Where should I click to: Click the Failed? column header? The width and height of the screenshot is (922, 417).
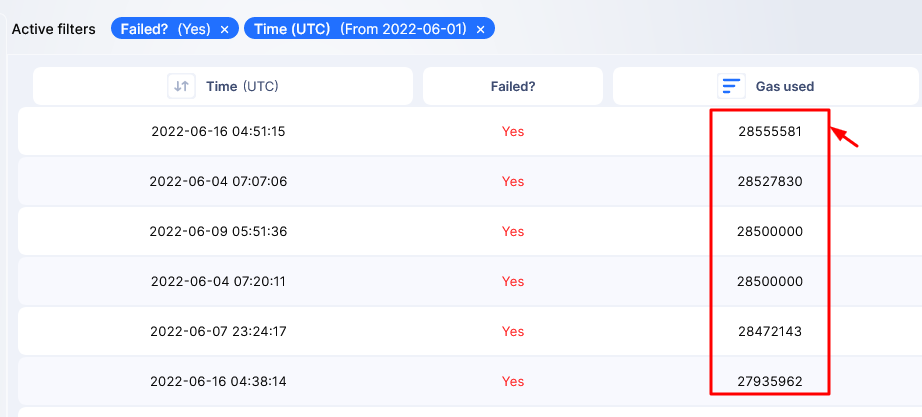click(513, 86)
